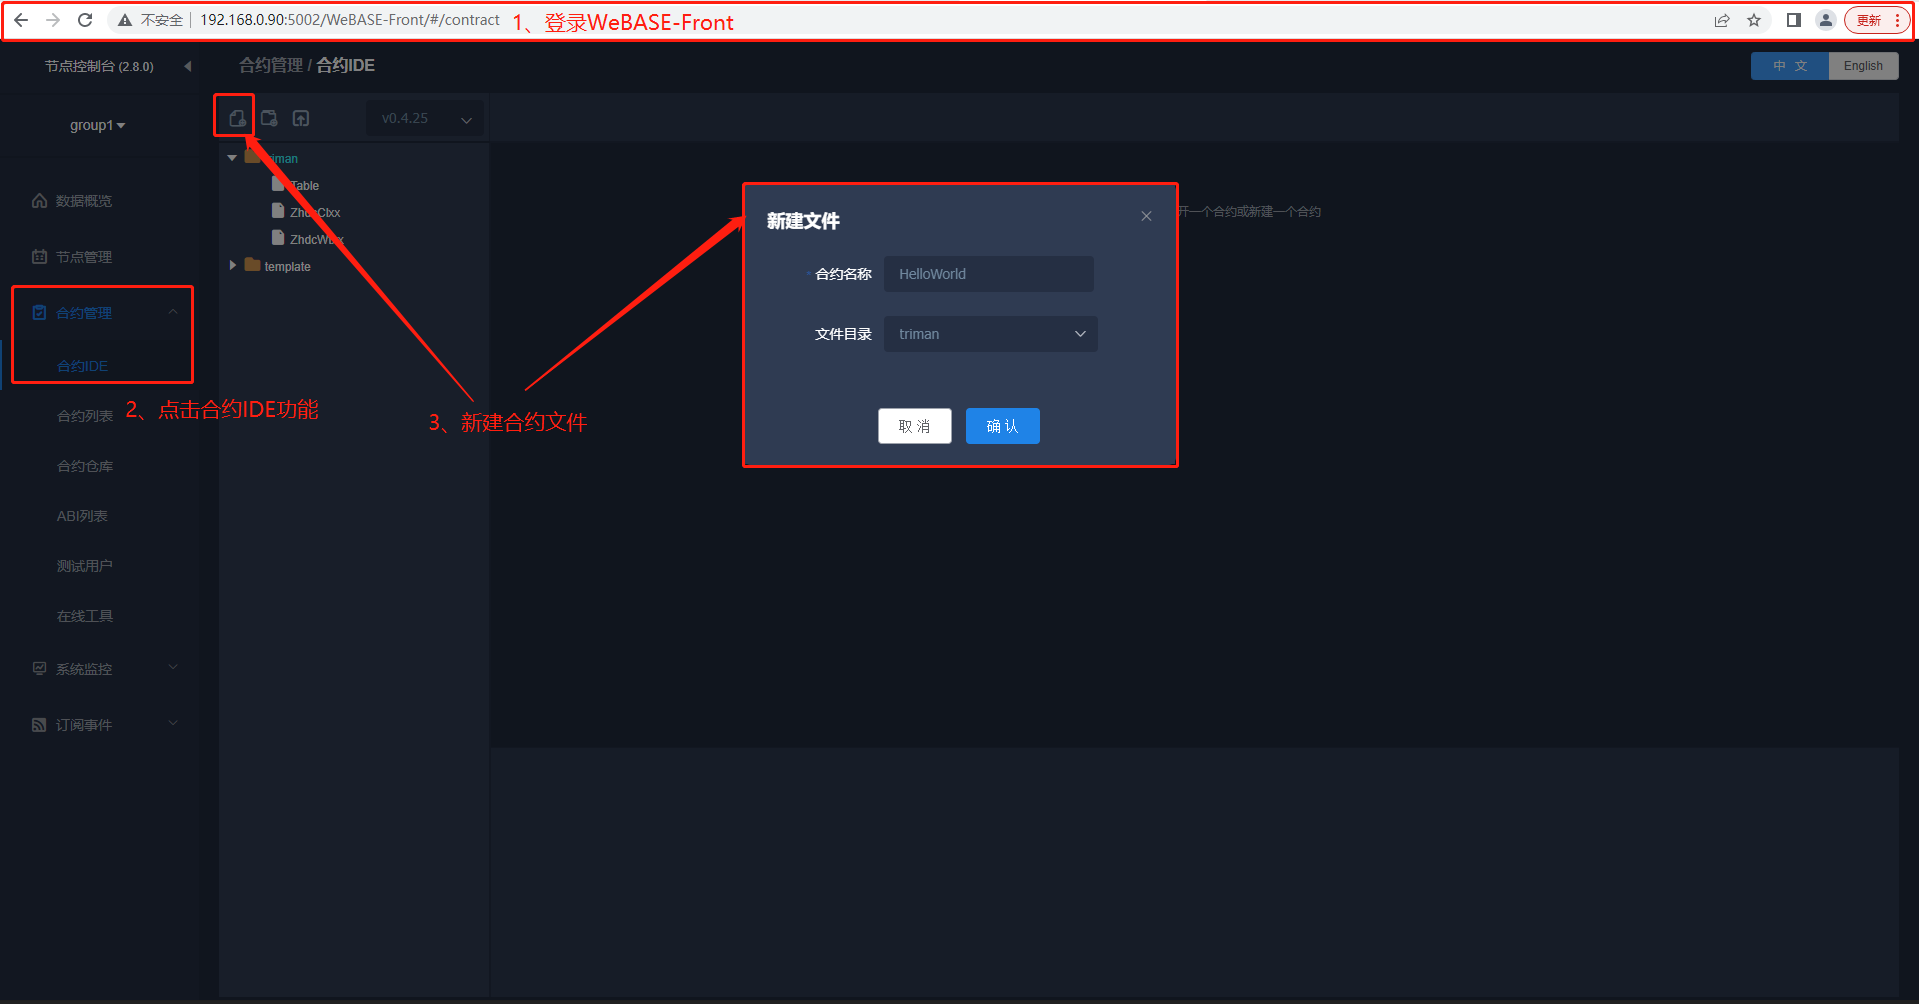This screenshot has width=1919, height=1004.
Task: Open 数据概览 in the sidebar
Action: pyautogui.click(x=84, y=201)
